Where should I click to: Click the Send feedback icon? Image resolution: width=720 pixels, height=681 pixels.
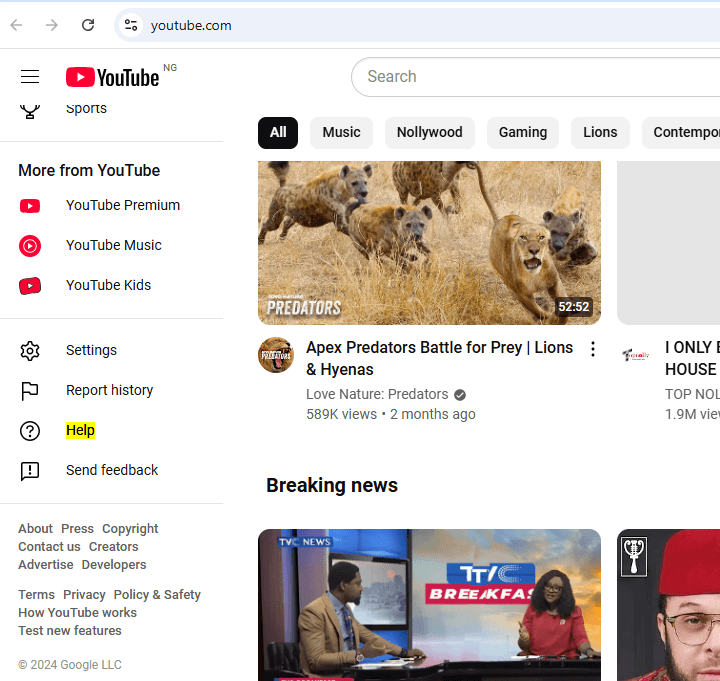(30, 471)
